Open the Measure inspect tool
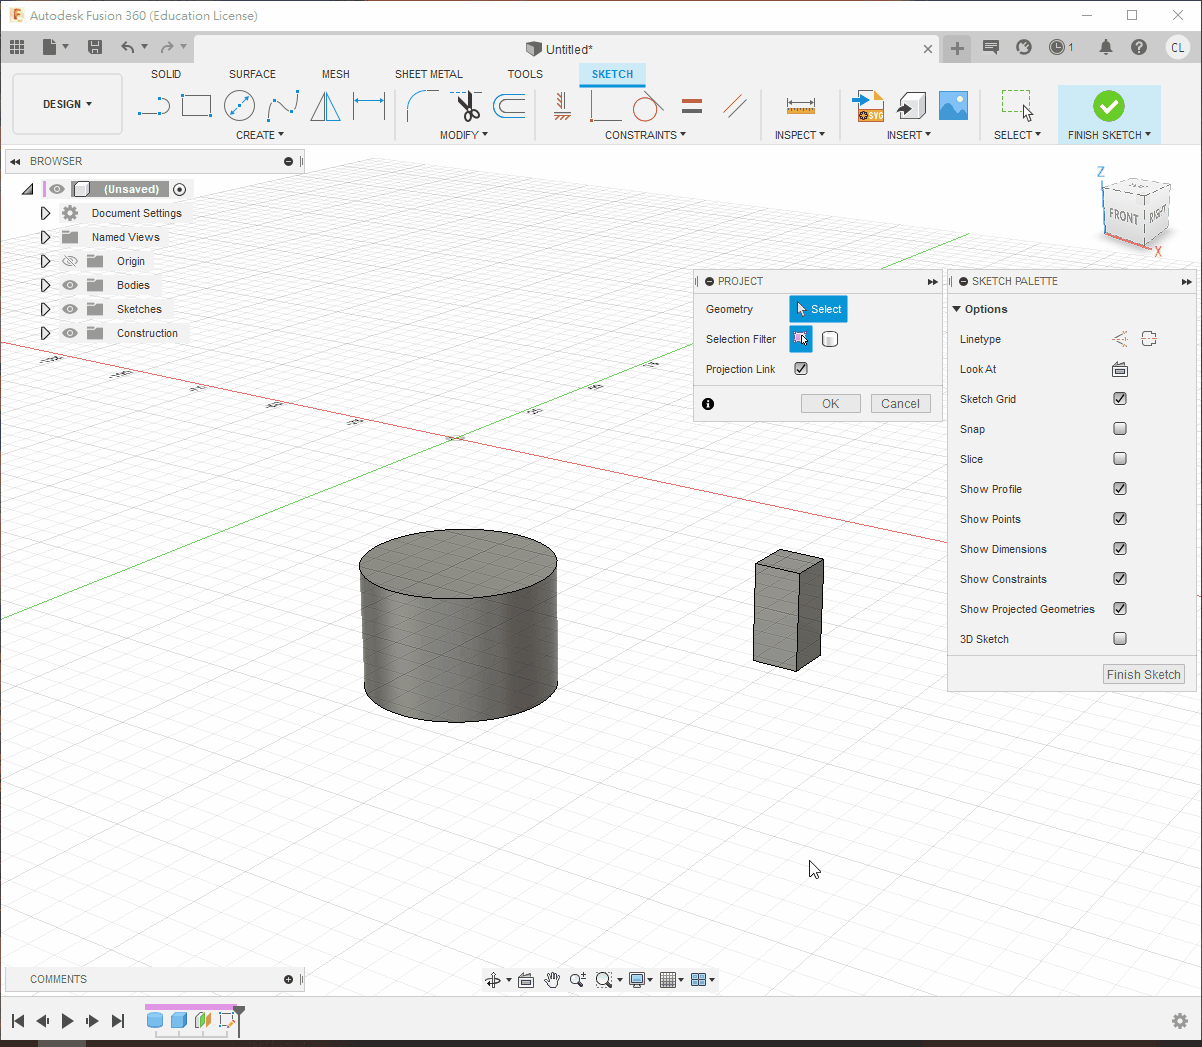 (x=800, y=106)
